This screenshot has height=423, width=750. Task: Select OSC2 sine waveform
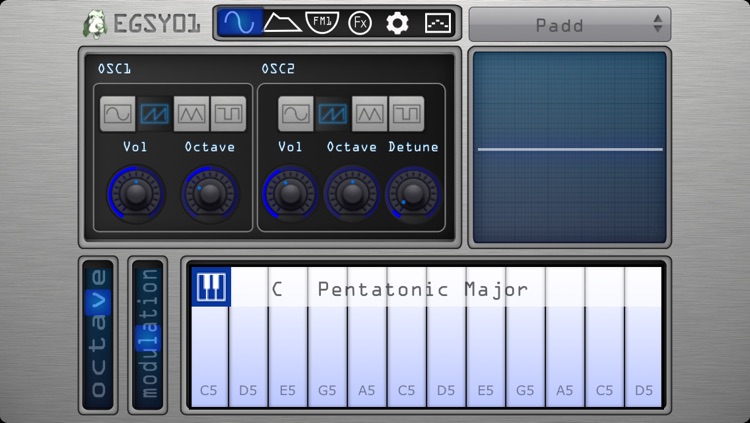tap(296, 114)
